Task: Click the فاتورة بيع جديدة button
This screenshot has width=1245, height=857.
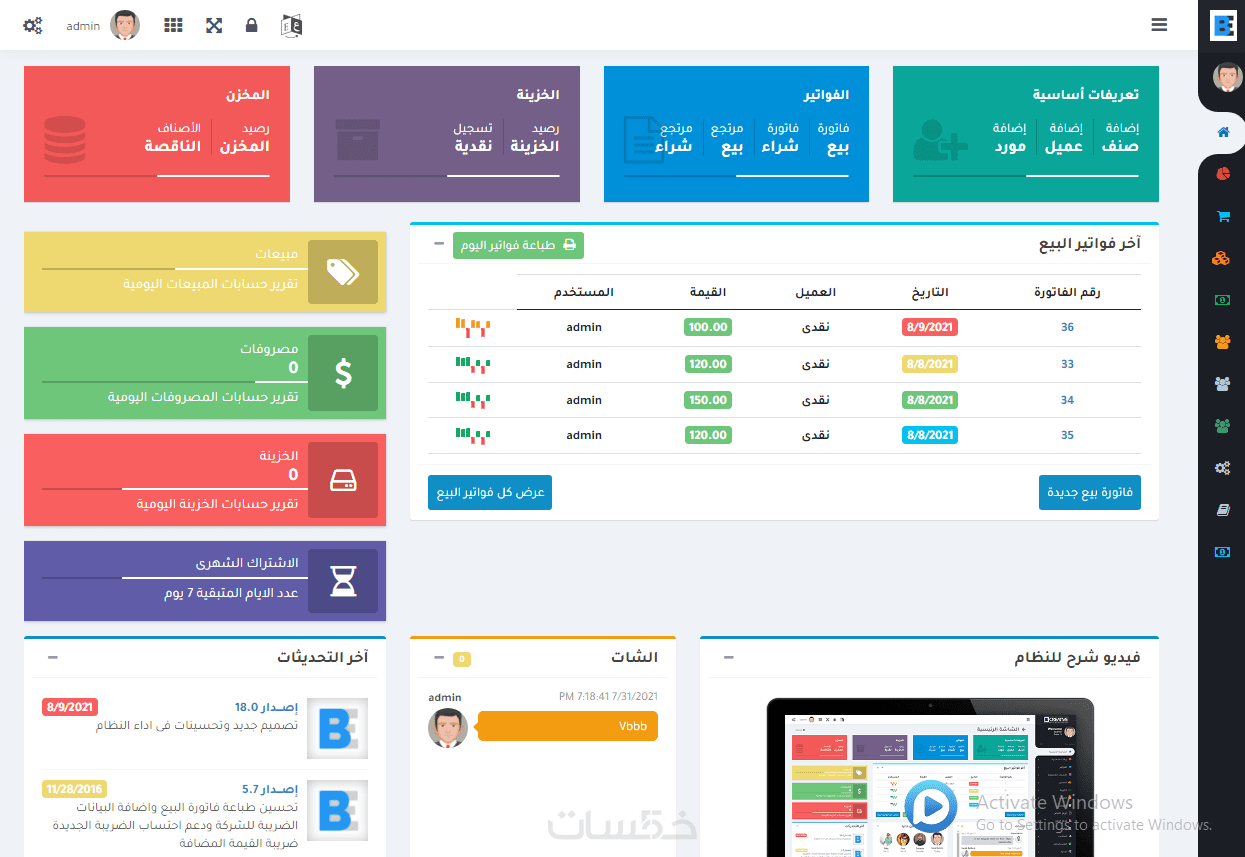Action: click(1090, 492)
